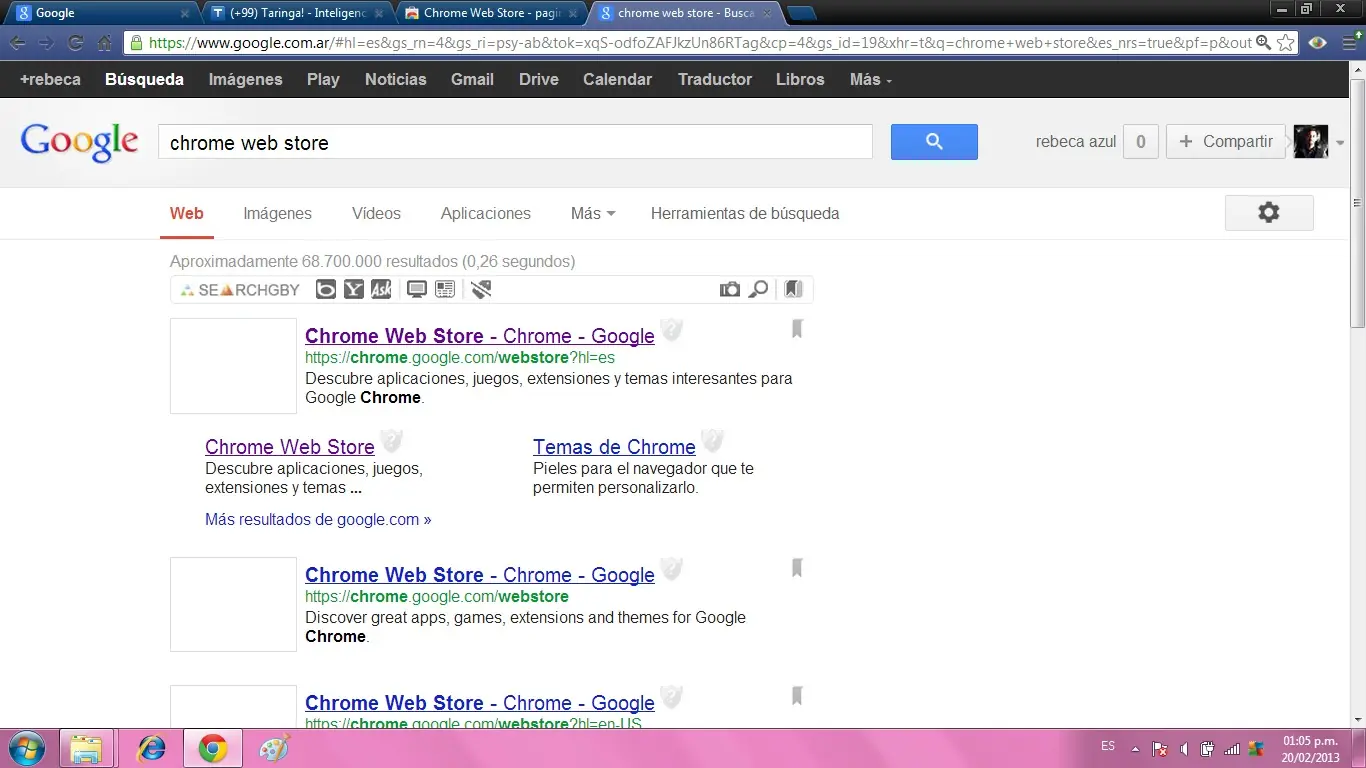Click the bookmark icon in SearchGBY bar

[794, 289]
